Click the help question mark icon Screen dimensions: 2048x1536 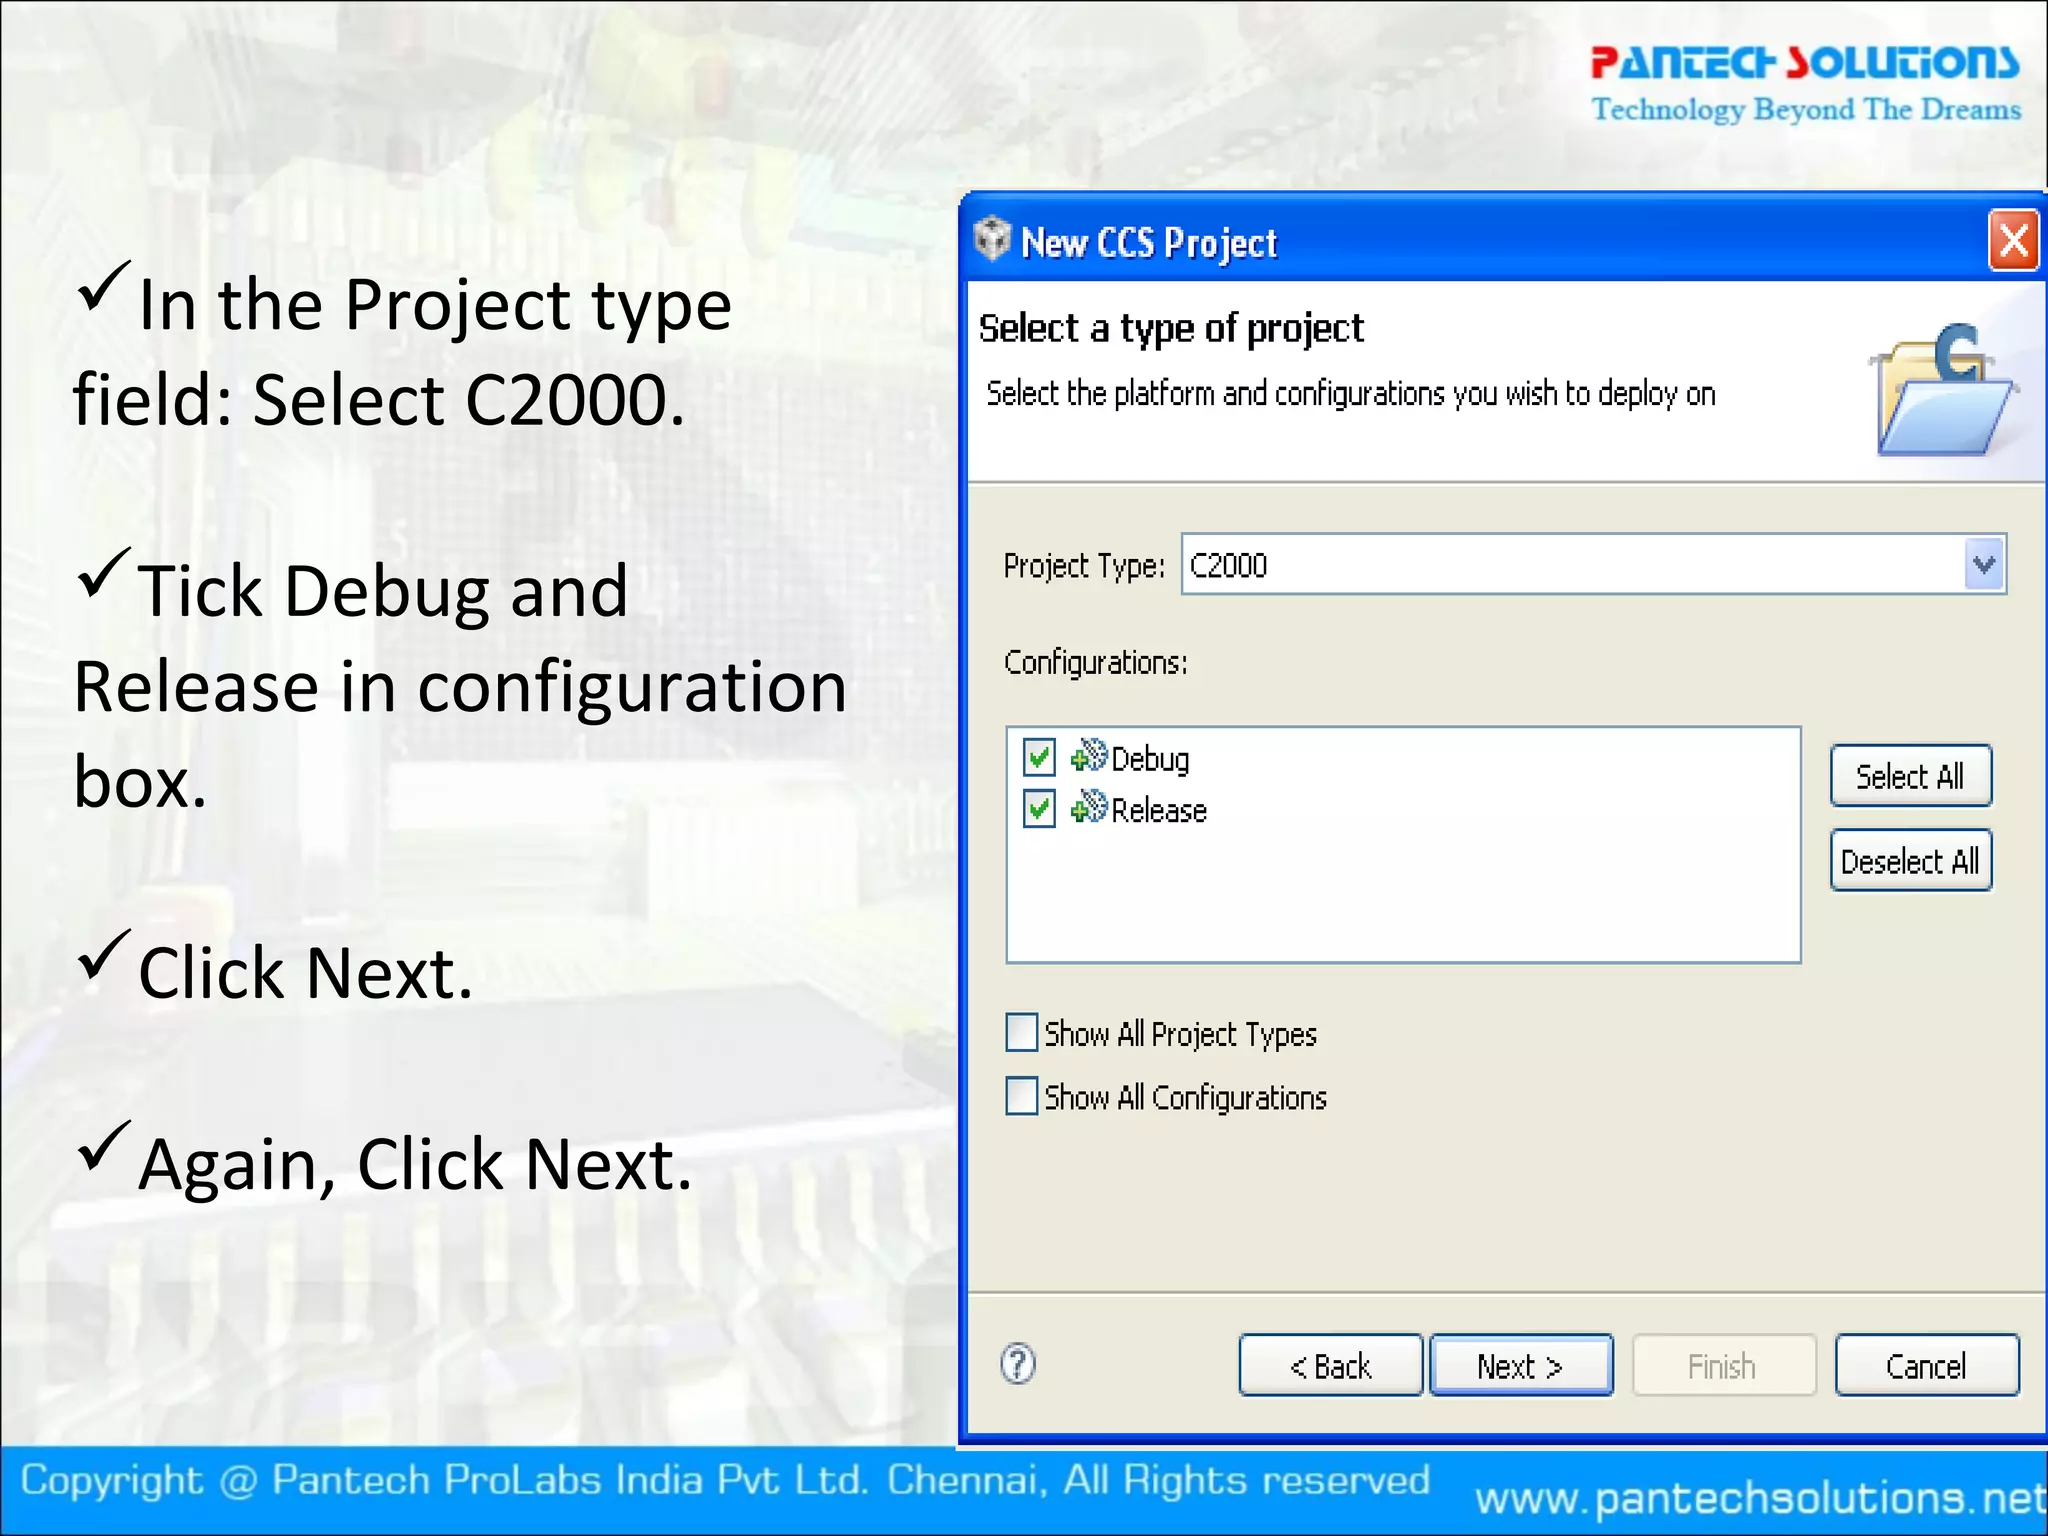tap(1018, 1364)
